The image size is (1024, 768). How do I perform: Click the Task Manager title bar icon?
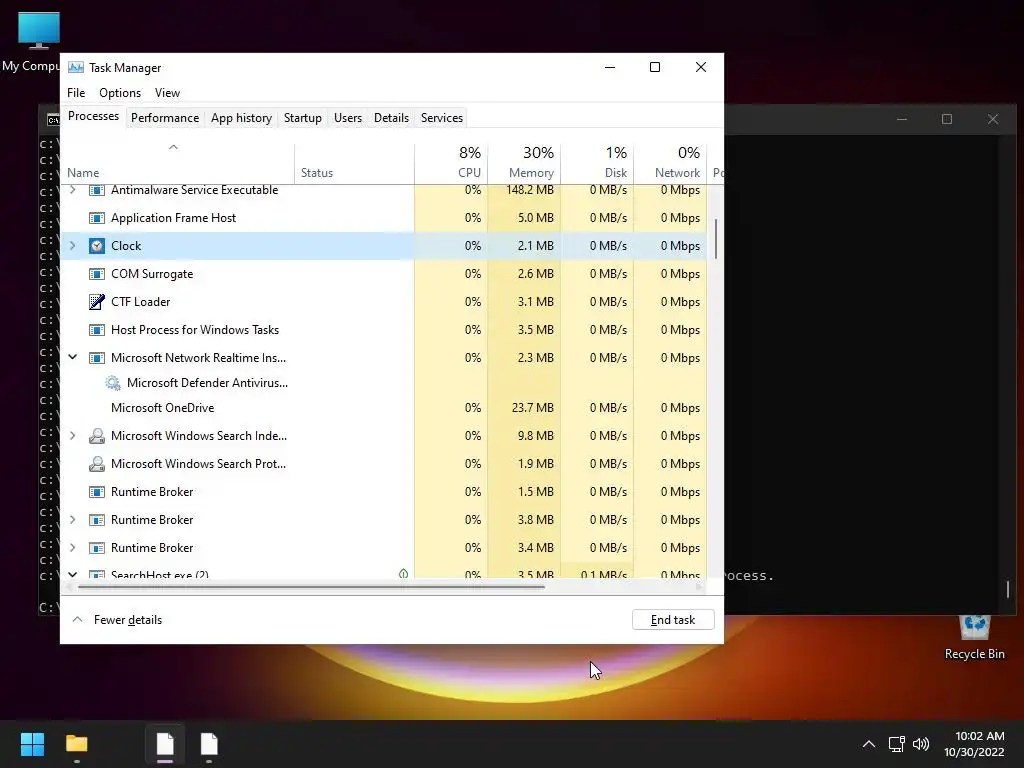[x=76, y=67]
